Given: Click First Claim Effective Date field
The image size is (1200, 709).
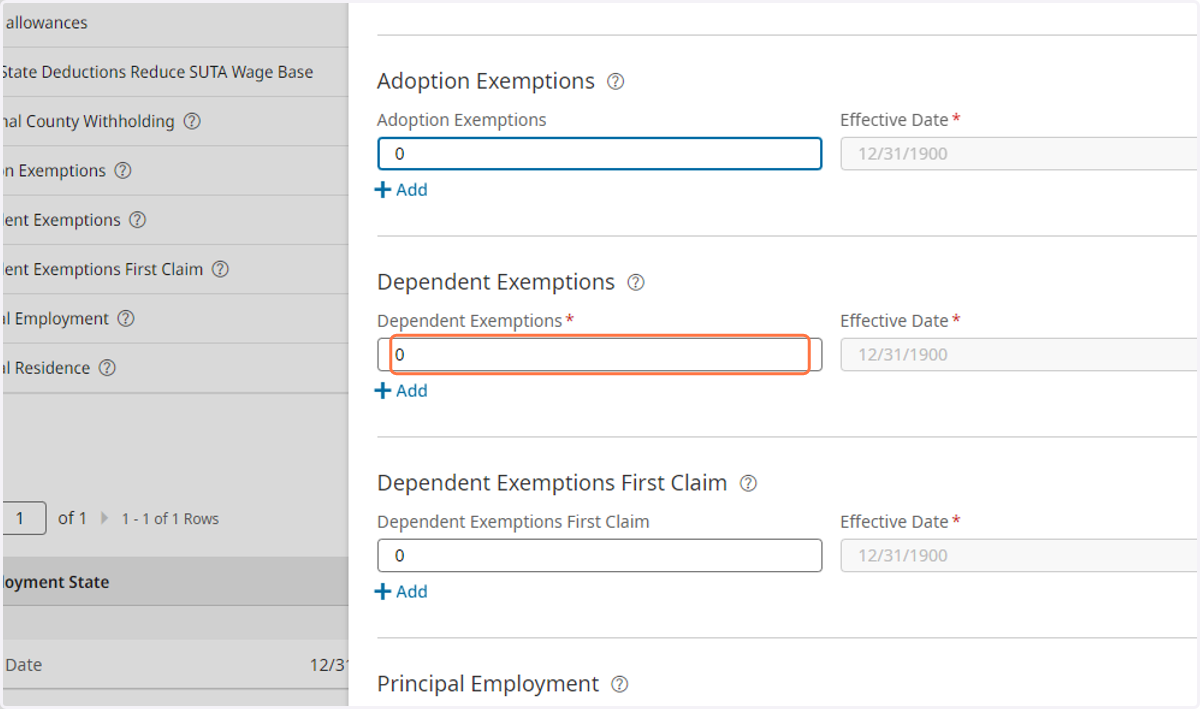Looking at the screenshot, I should coord(1020,556).
